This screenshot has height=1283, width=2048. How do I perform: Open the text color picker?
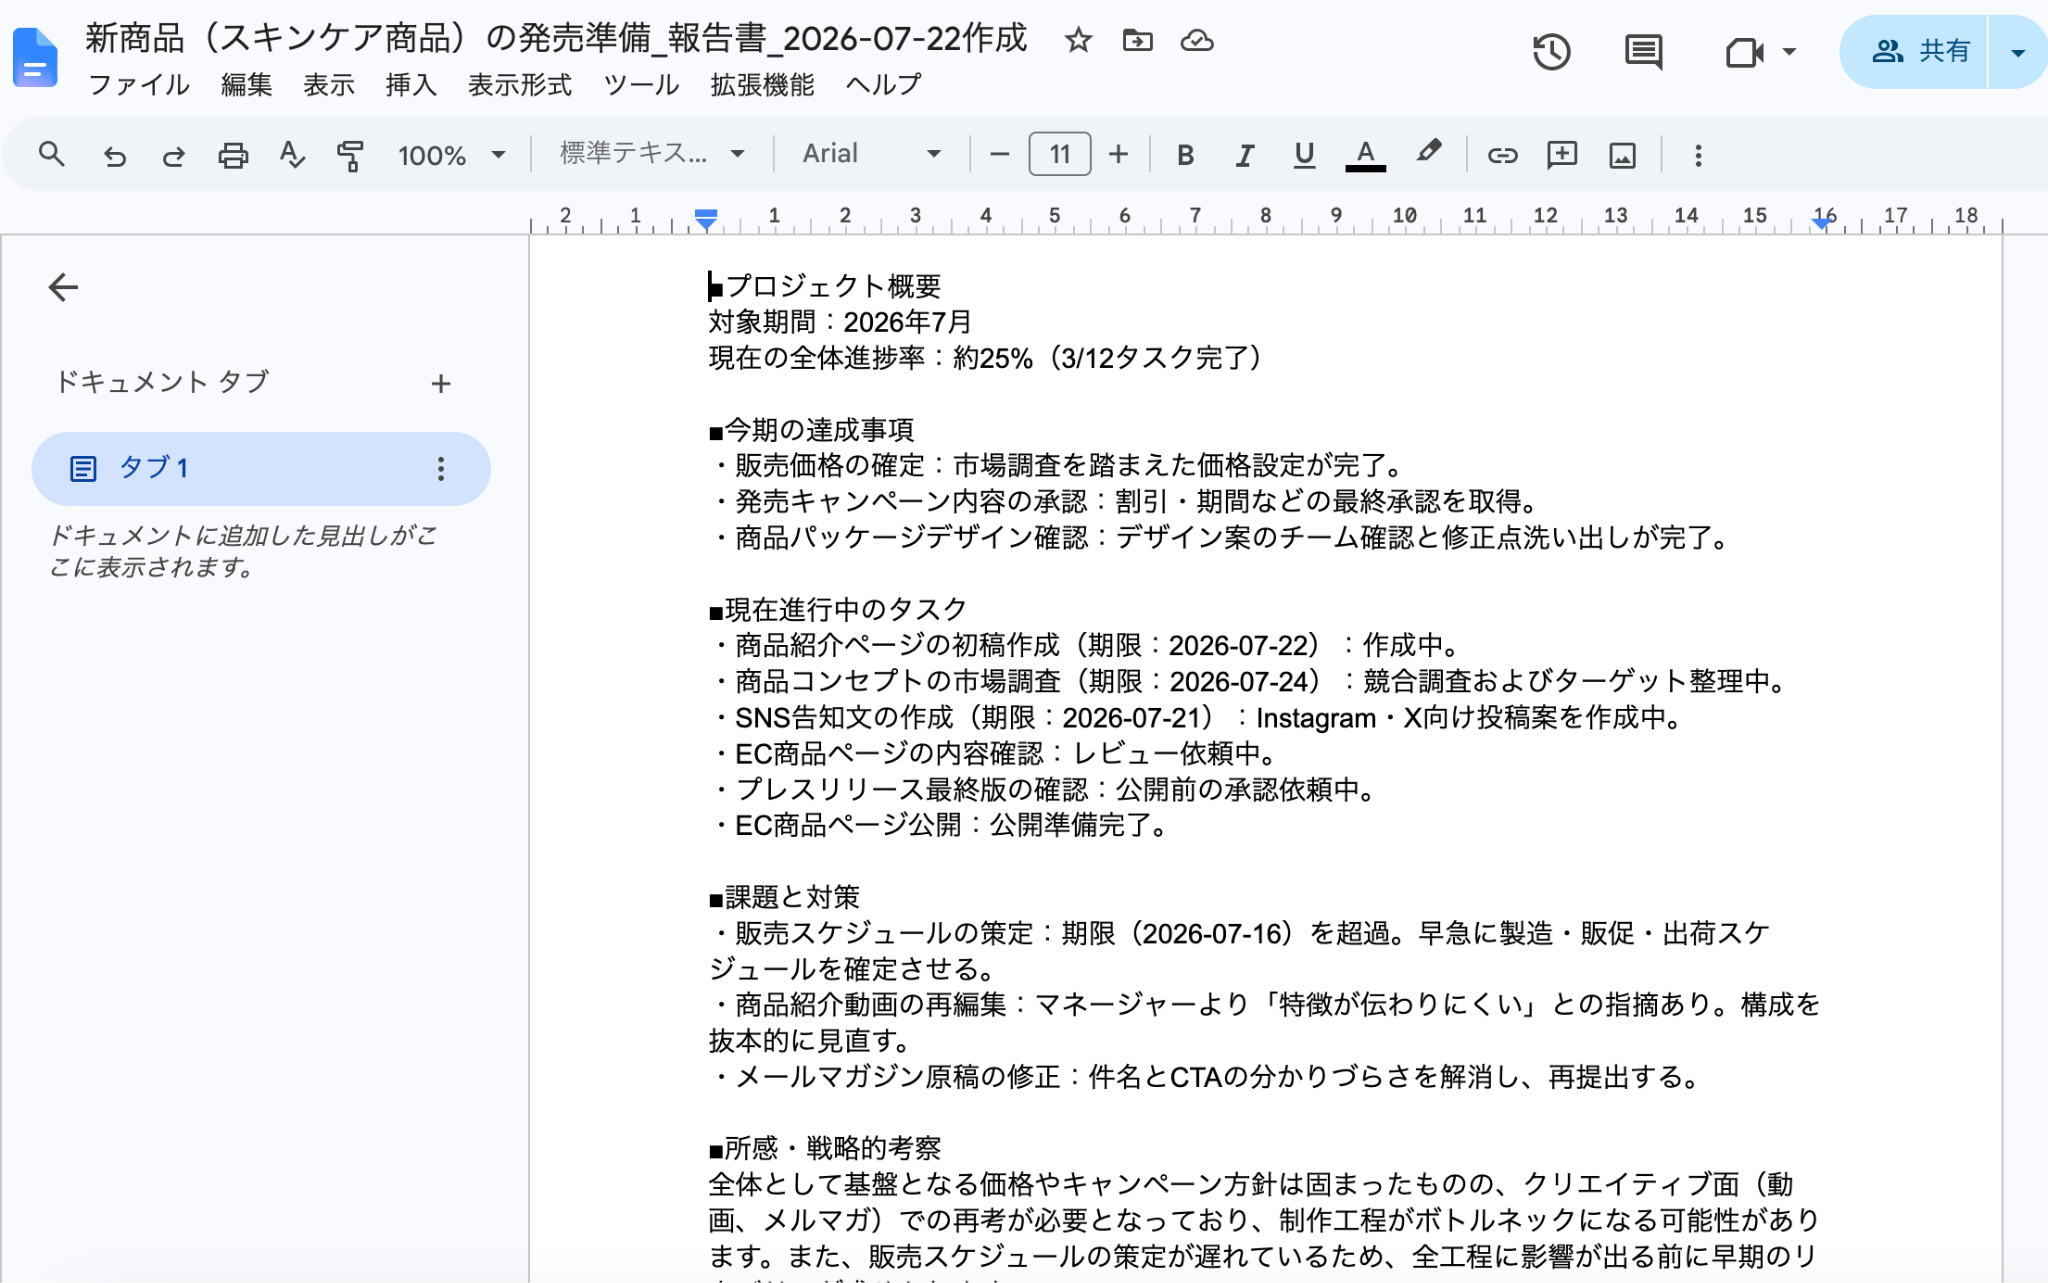1365,155
